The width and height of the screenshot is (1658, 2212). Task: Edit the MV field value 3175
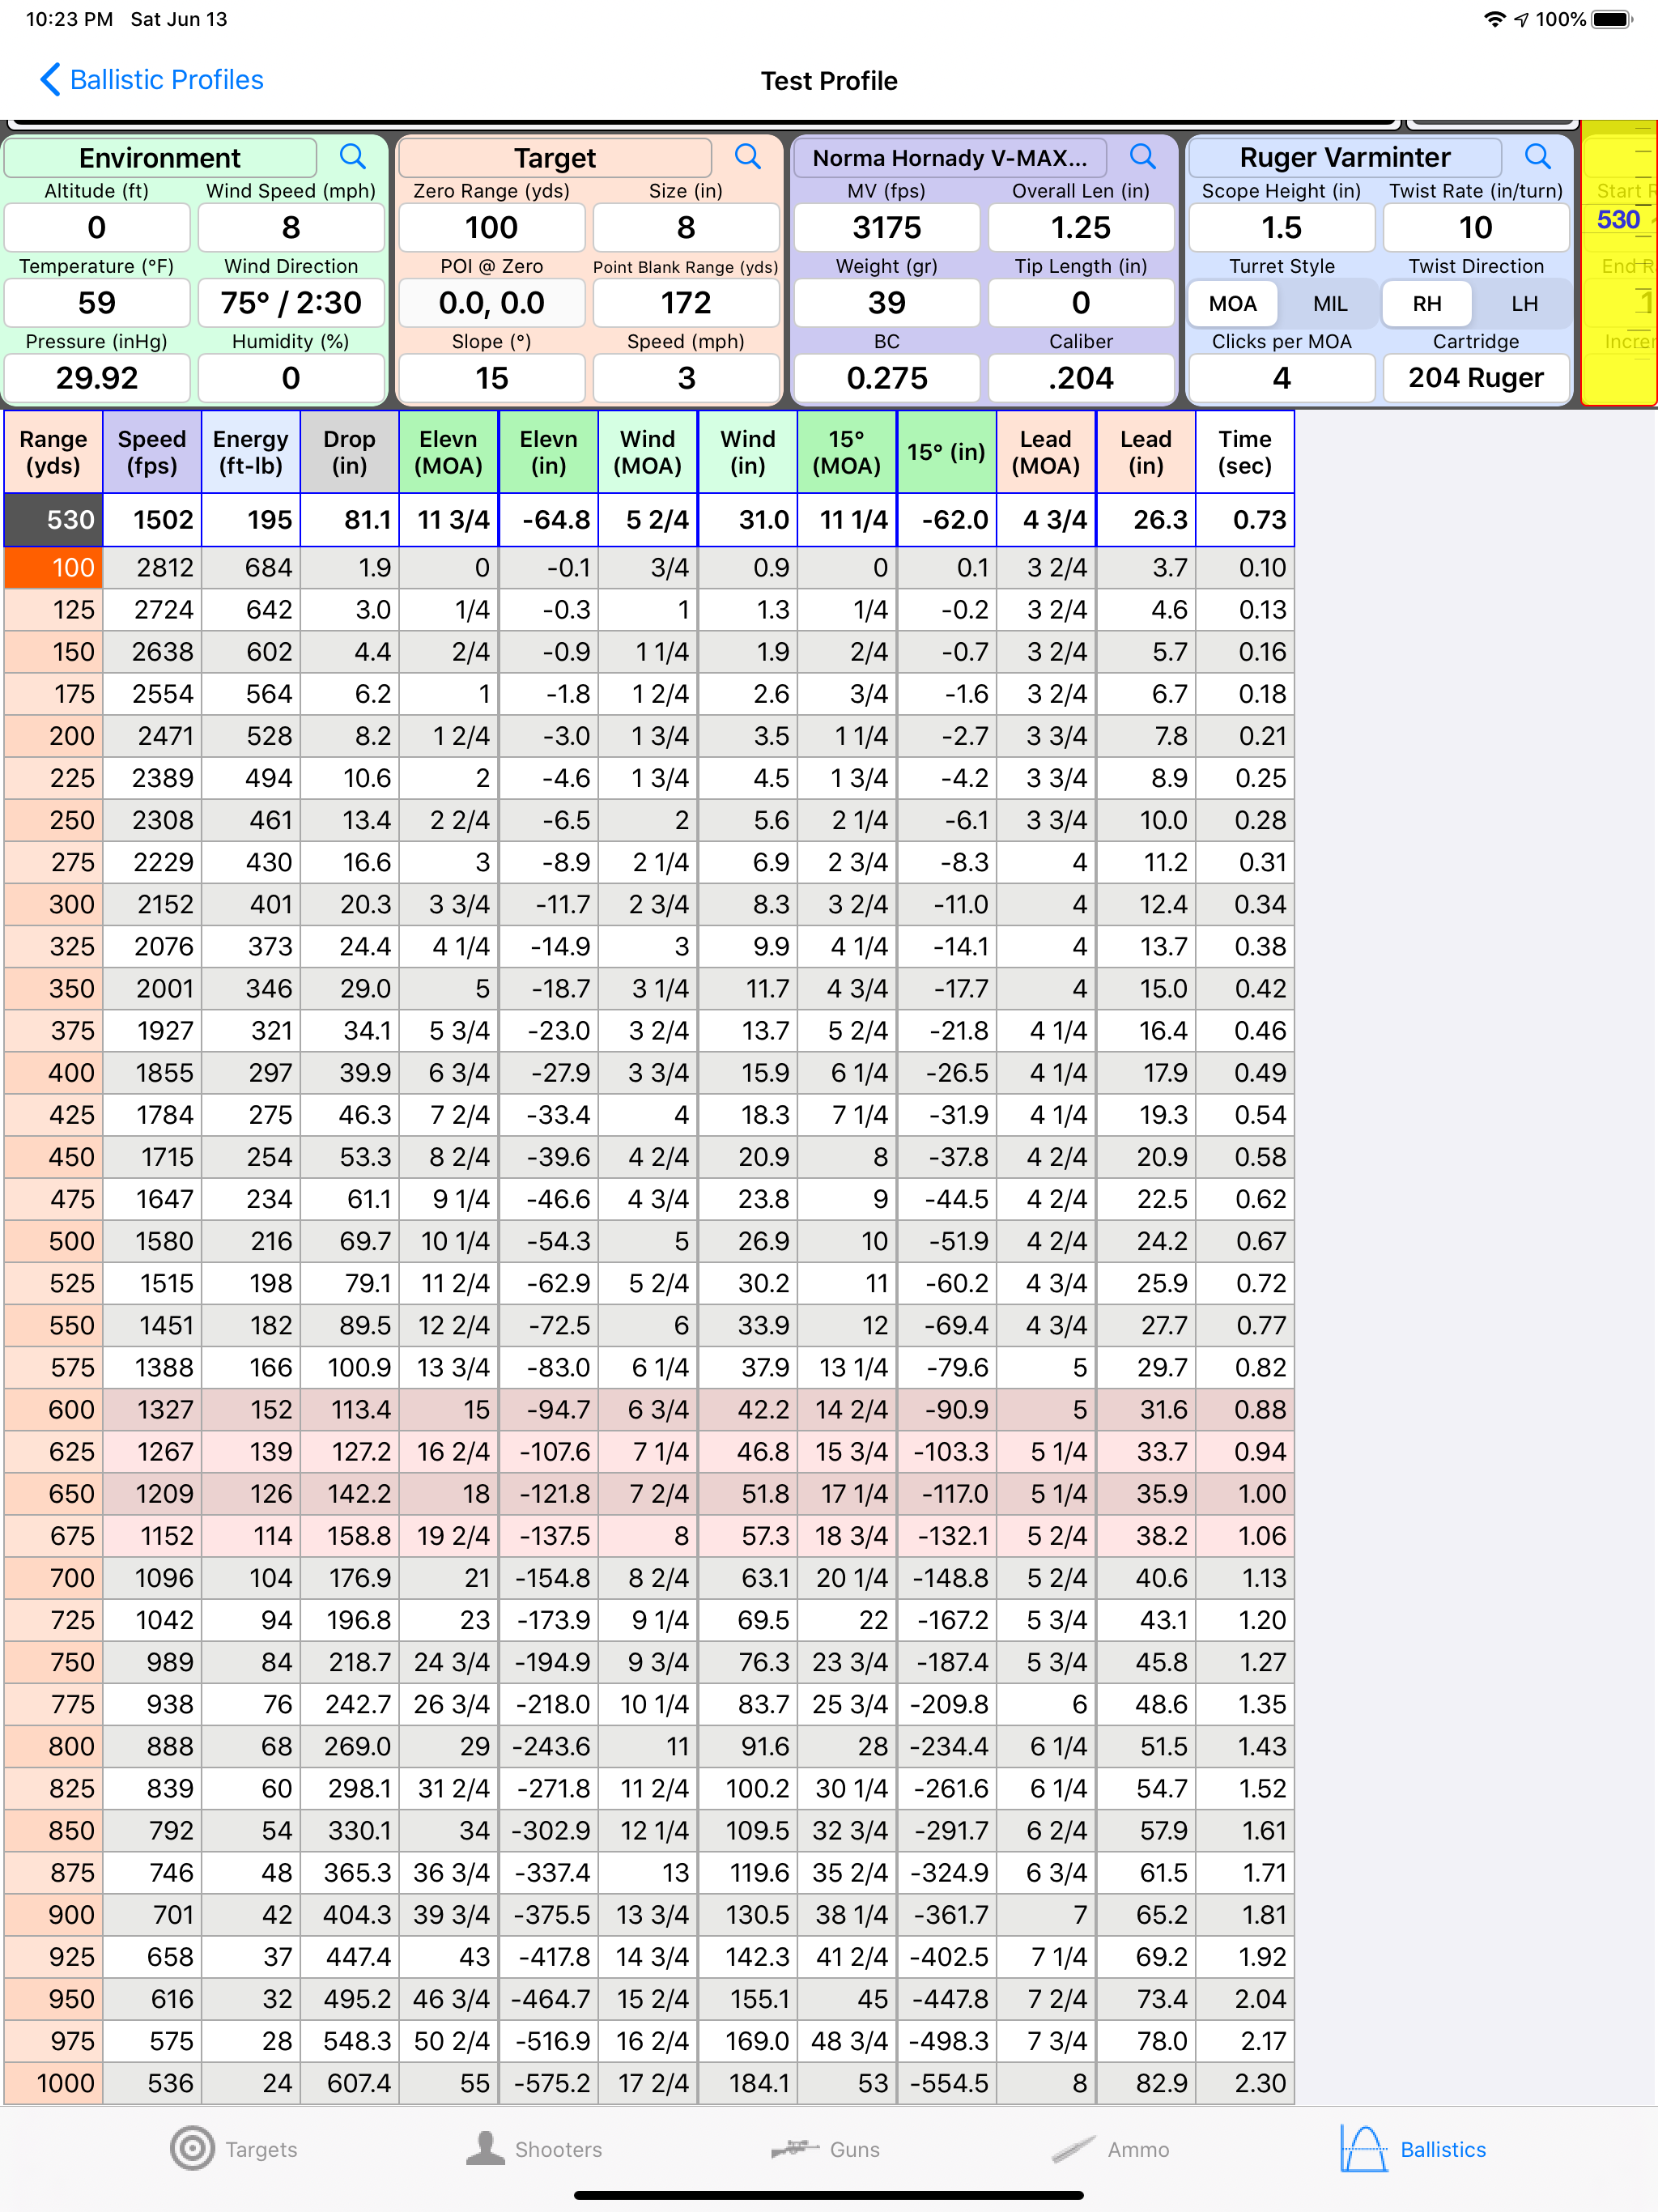click(886, 228)
